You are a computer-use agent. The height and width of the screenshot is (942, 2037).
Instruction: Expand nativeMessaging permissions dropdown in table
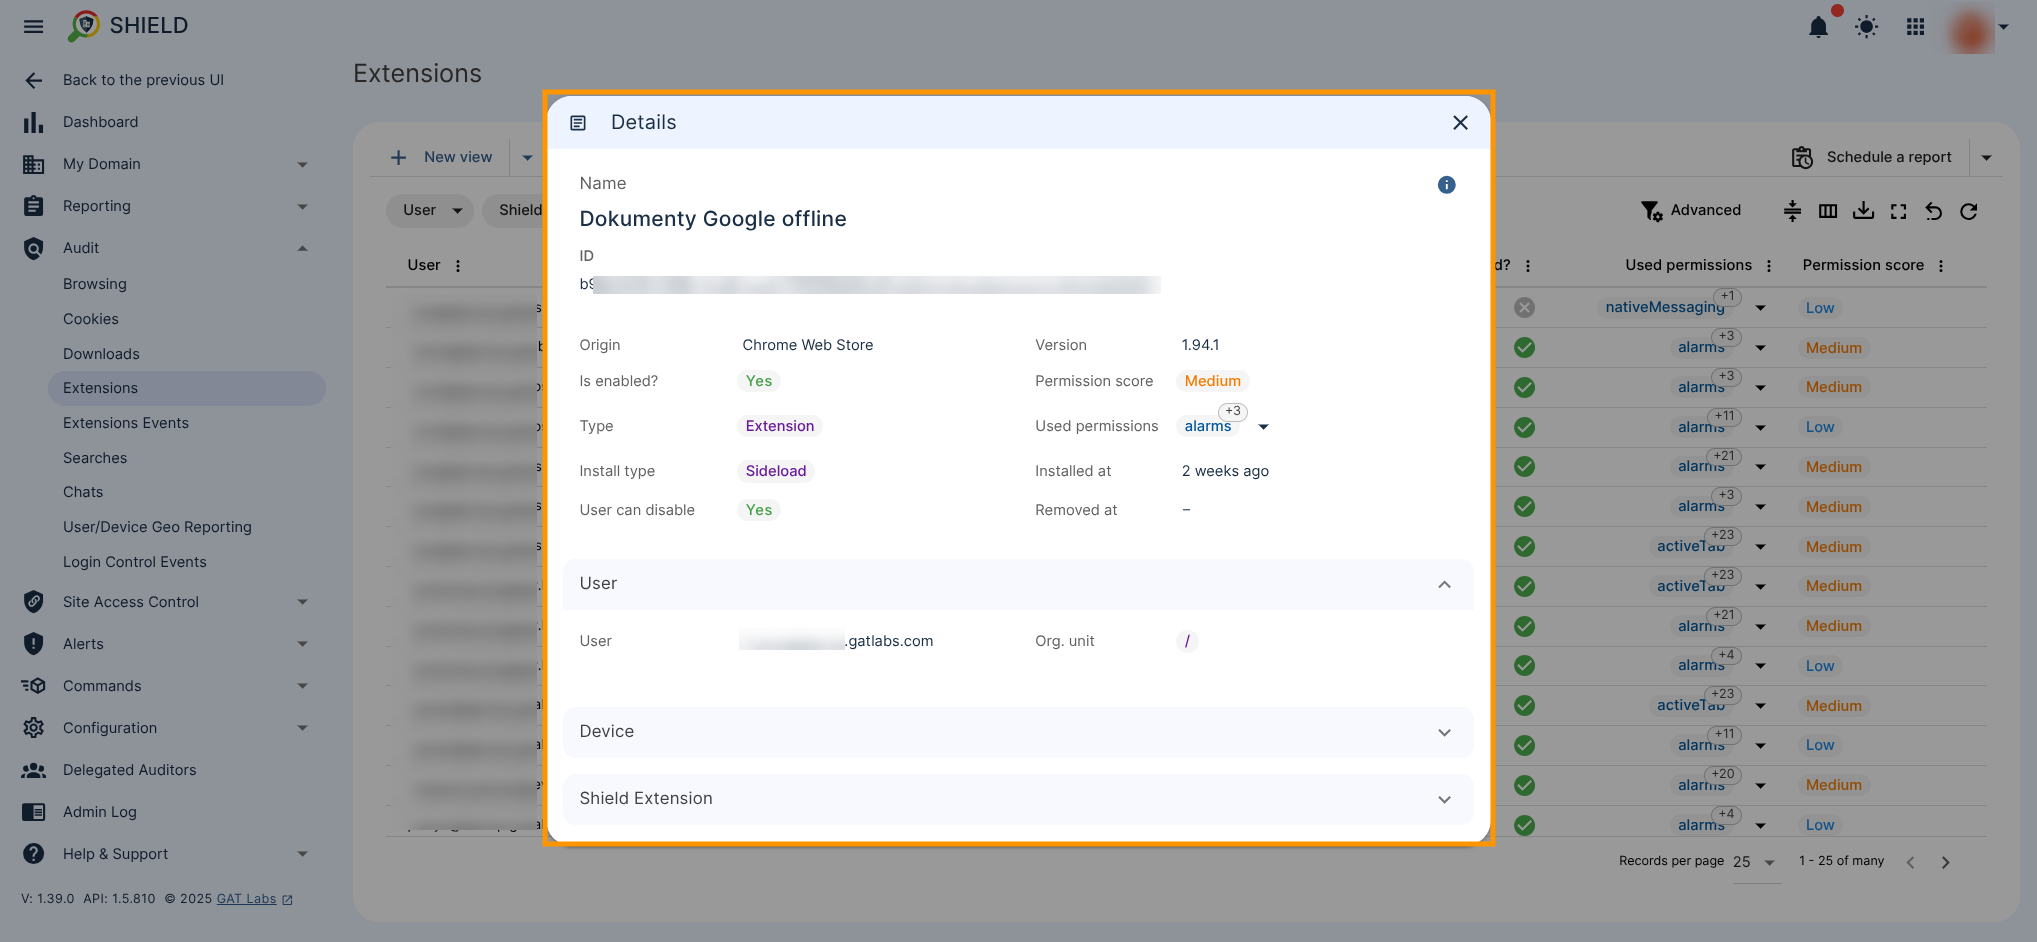tap(1760, 308)
